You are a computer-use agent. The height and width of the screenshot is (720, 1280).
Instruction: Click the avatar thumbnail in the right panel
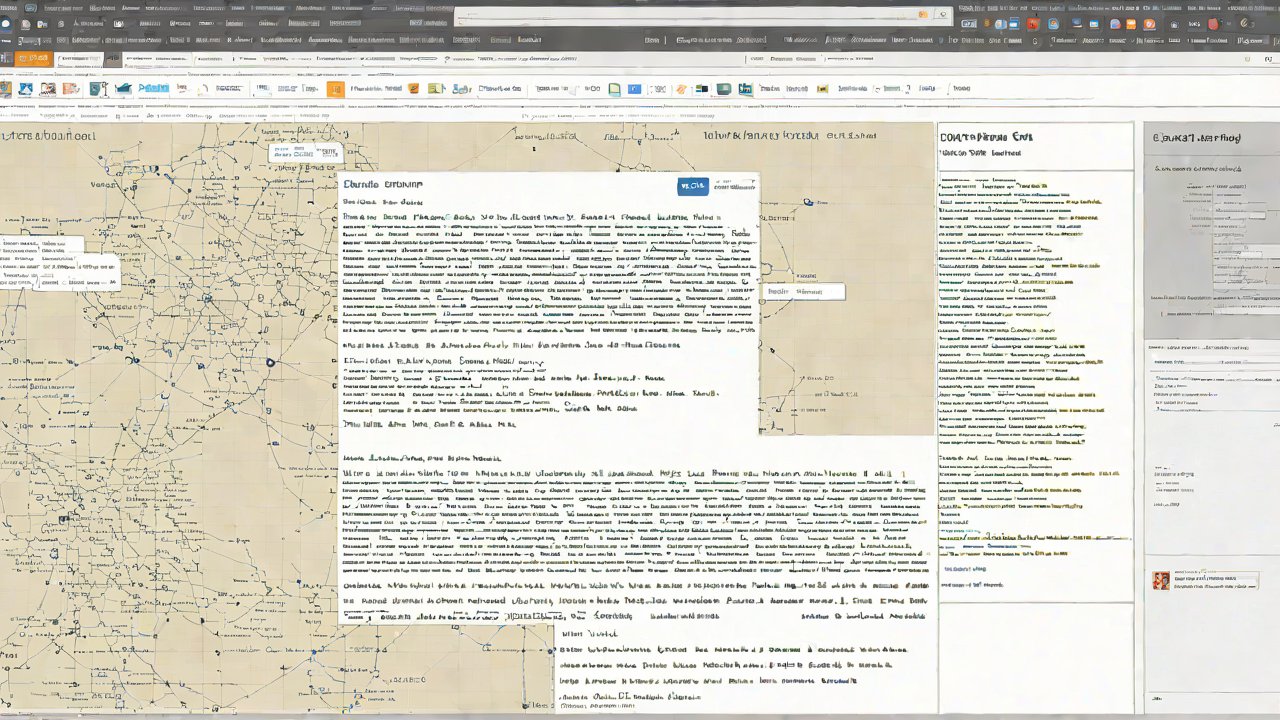pos(1161,580)
